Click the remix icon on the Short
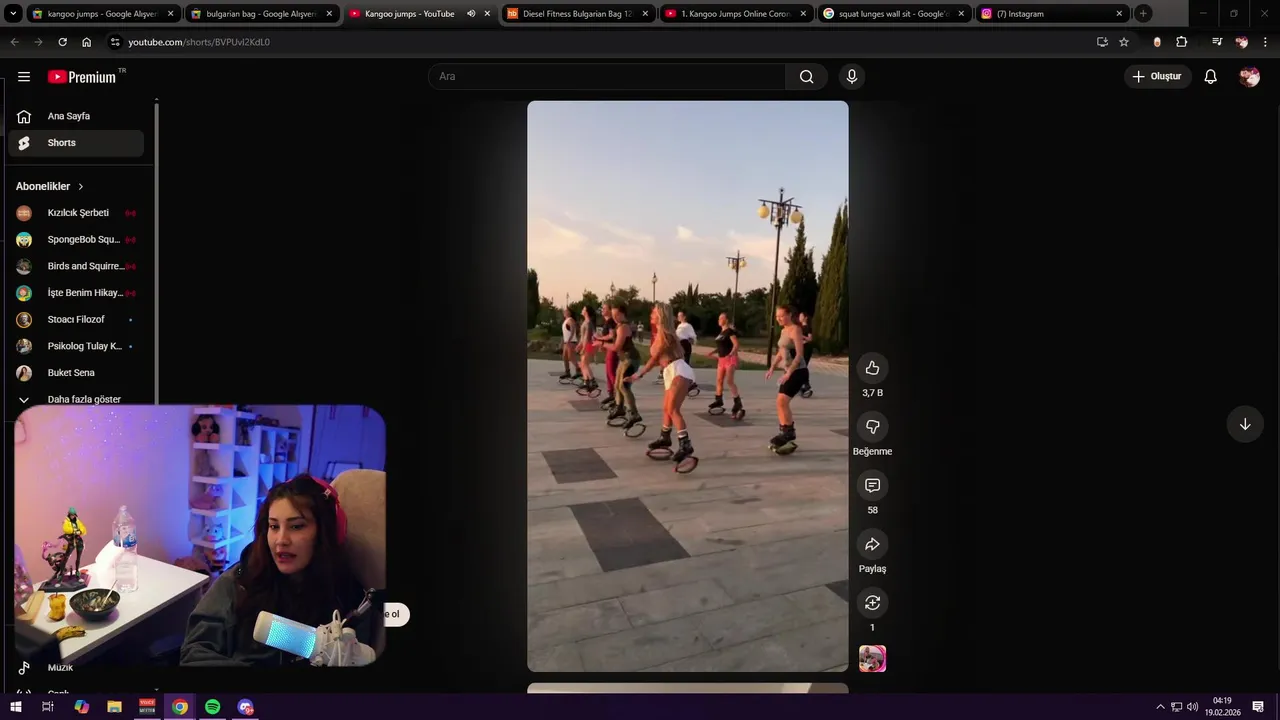Screen dimensions: 1280x720 872,603
